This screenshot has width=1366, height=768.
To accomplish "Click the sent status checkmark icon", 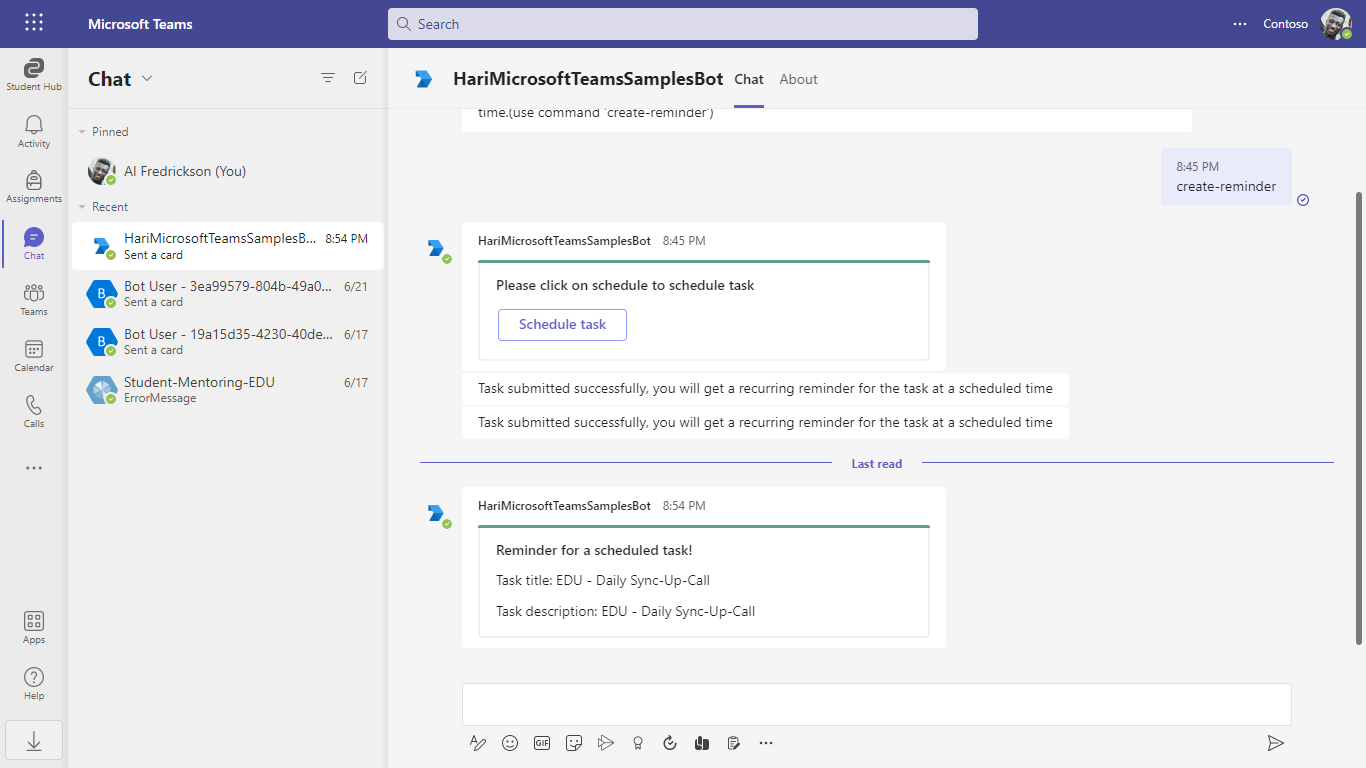I will pyautogui.click(x=1303, y=200).
